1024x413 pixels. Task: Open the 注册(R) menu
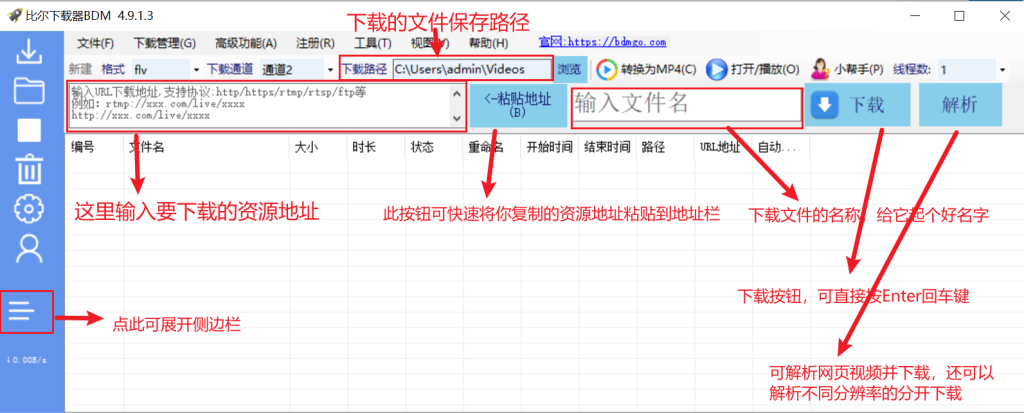point(315,43)
